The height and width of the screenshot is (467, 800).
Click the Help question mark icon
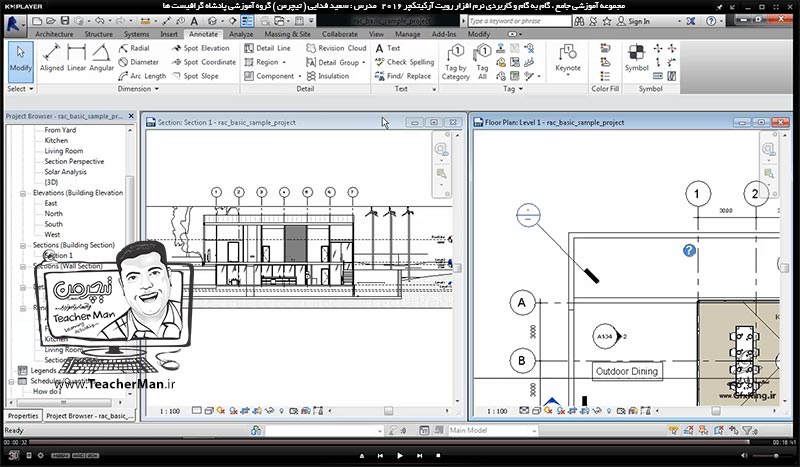pyautogui.click(x=711, y=21)
